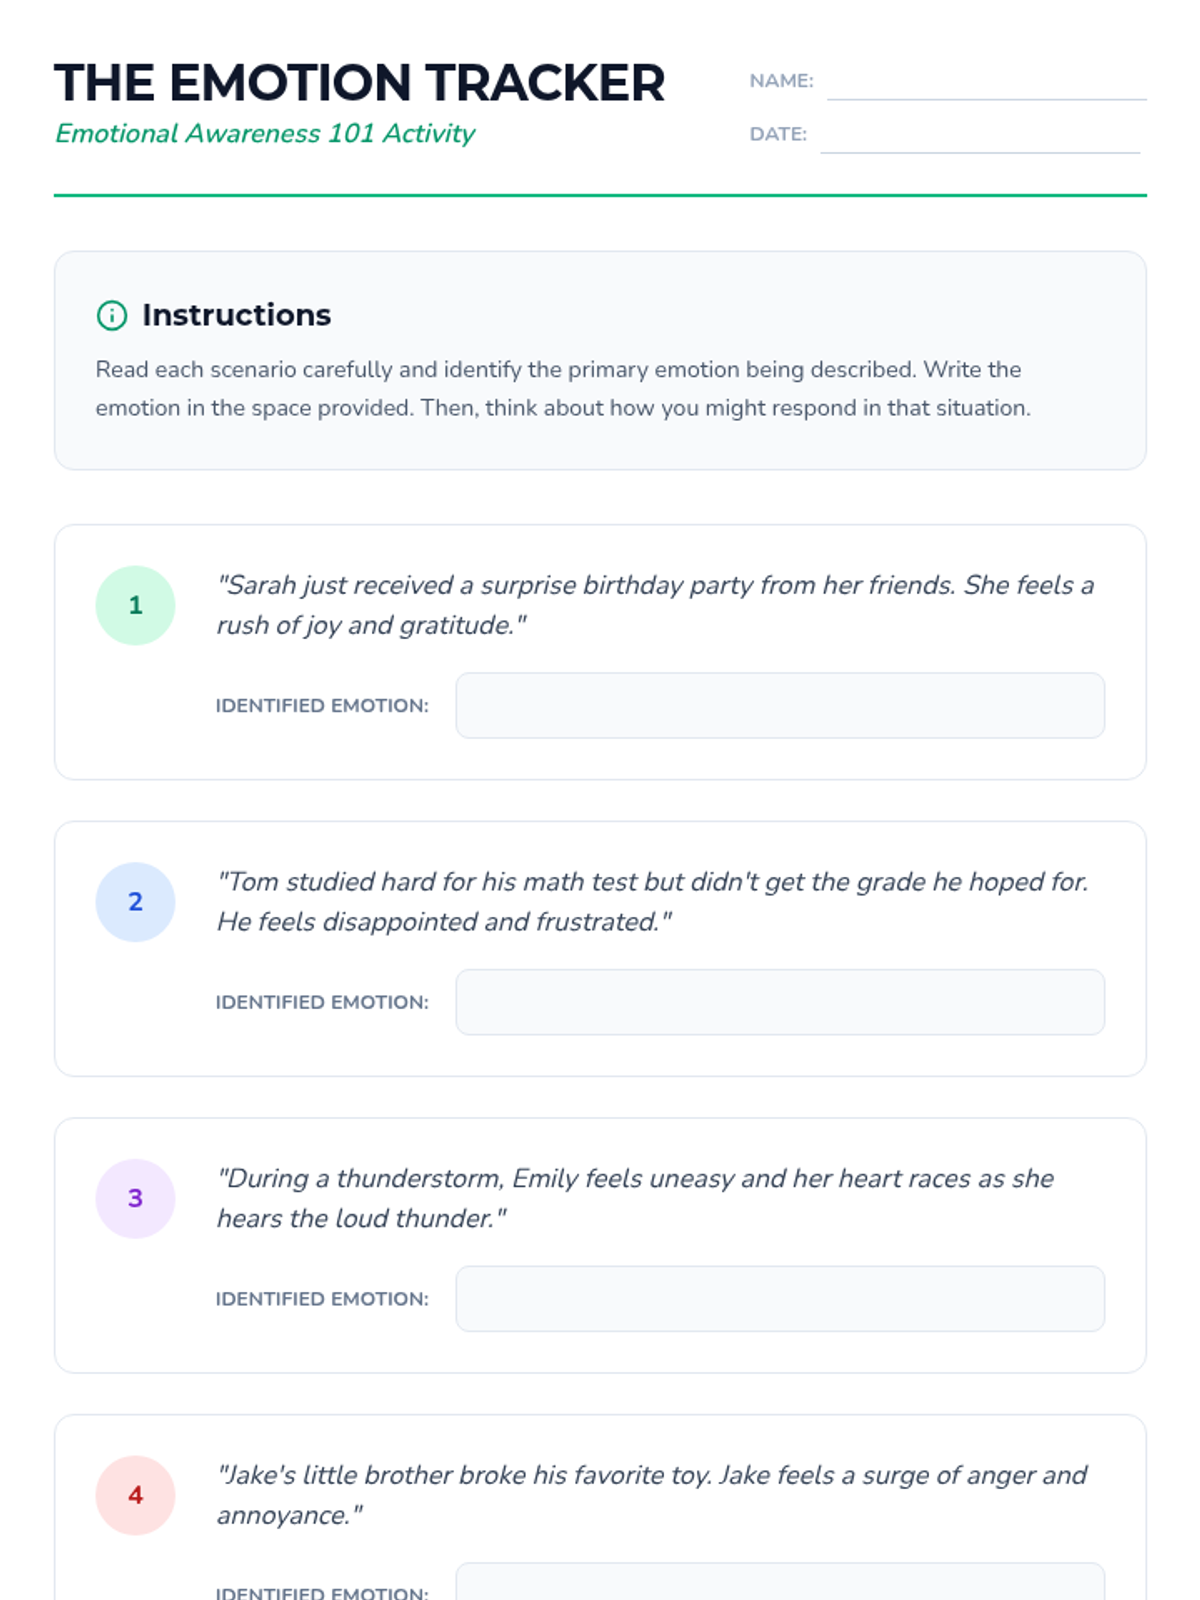Click Emily's thunderstorm scenario text
Viewport: 1200px width, 1600px height.
pyautogui.click(x=636, y=1198)
